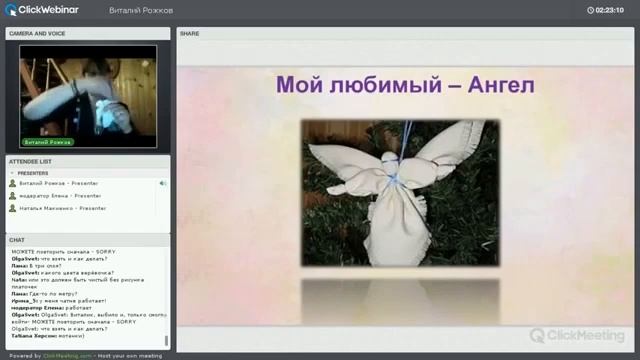Click slide title Мой любимый – Ангел
This screenshot has height=360, width=640.
(x=405, y=85)
